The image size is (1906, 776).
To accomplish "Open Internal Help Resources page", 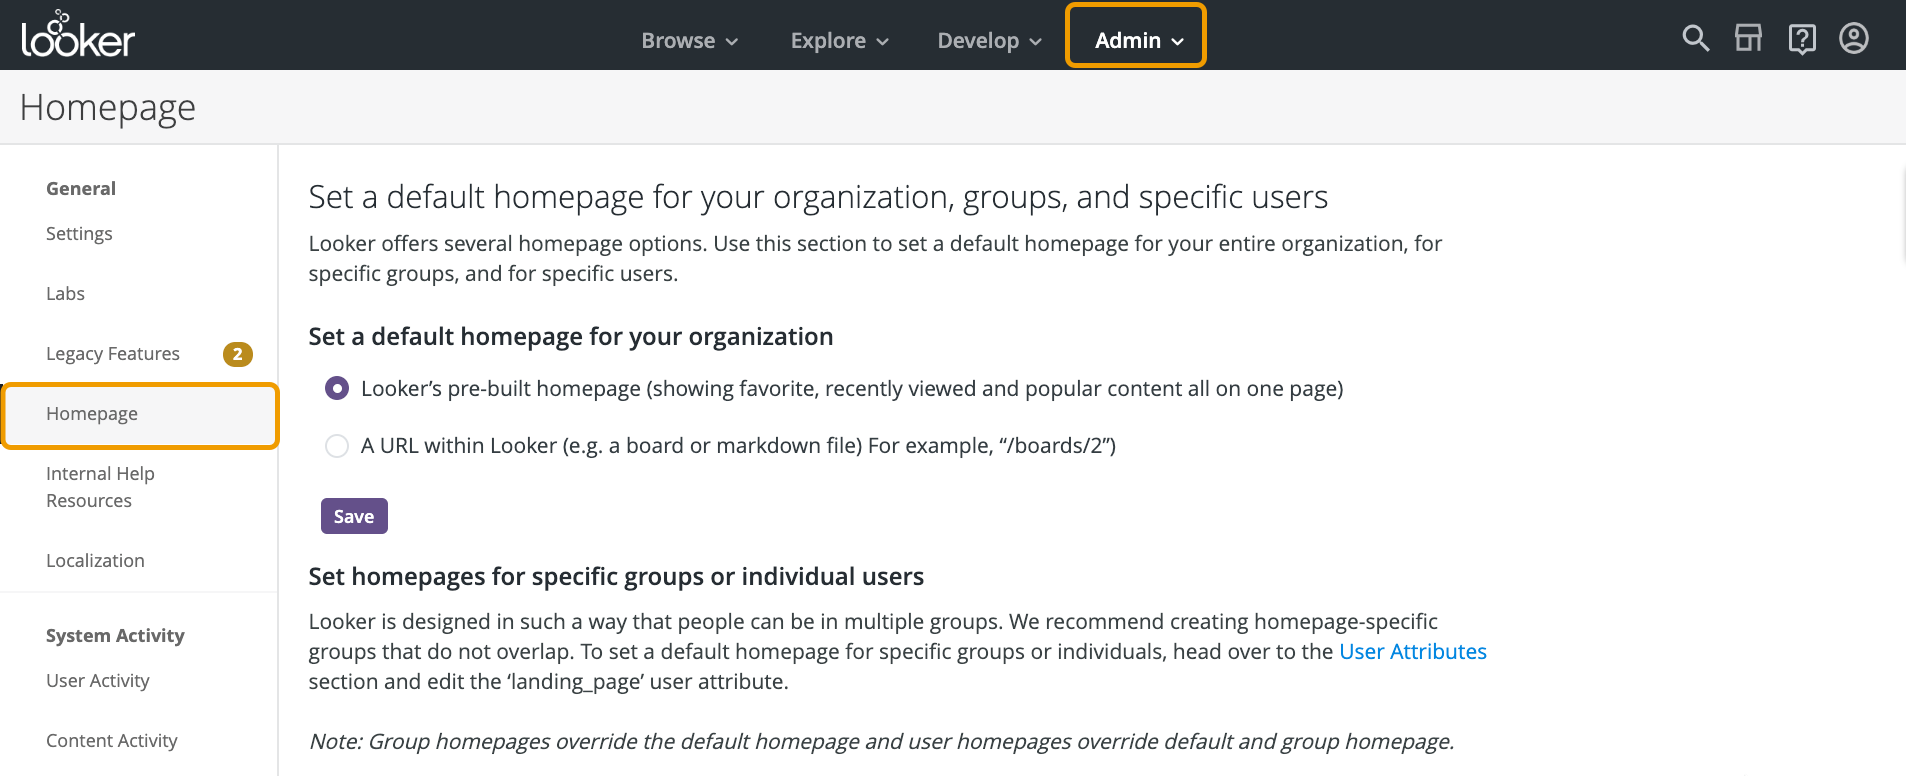I will pyautogui.click(x=100, y=487).
